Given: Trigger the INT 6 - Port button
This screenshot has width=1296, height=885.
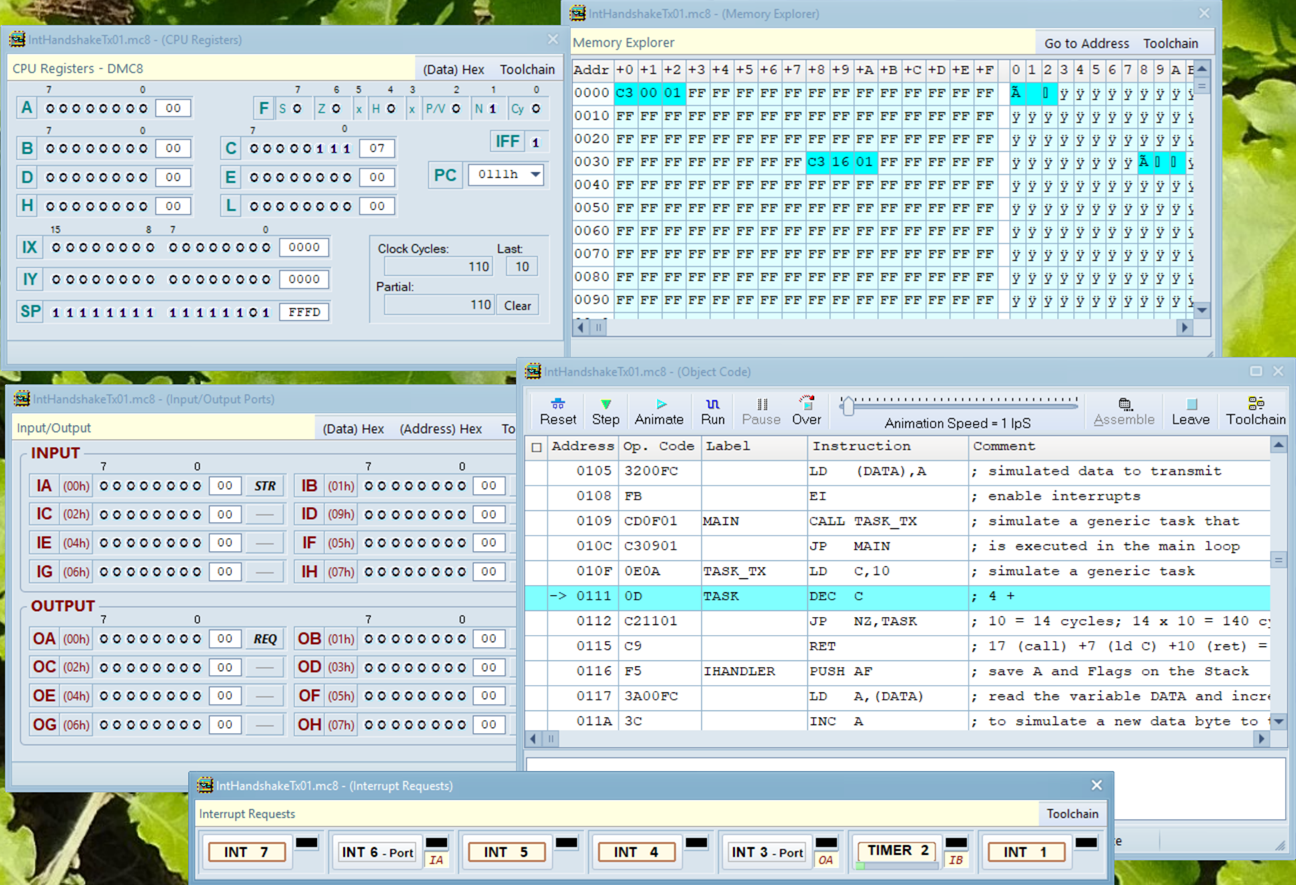Looking at the screenshot, I should click(x=377, y=852).
